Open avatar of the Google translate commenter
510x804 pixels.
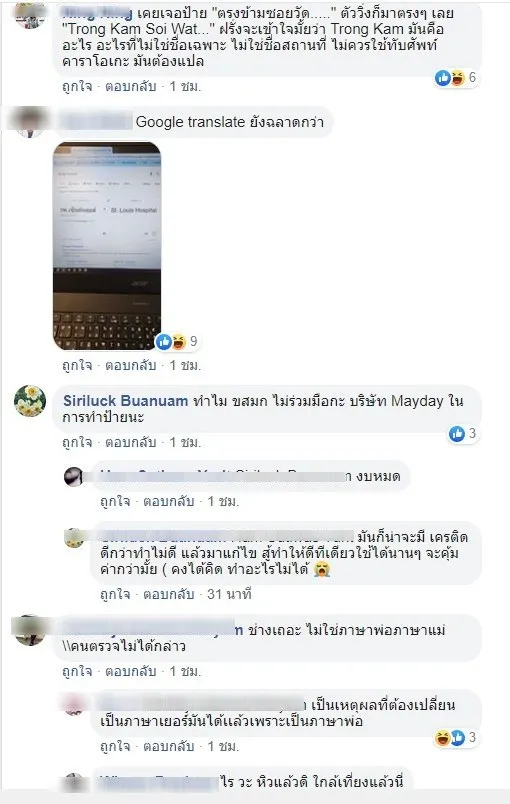click(30, 122)
